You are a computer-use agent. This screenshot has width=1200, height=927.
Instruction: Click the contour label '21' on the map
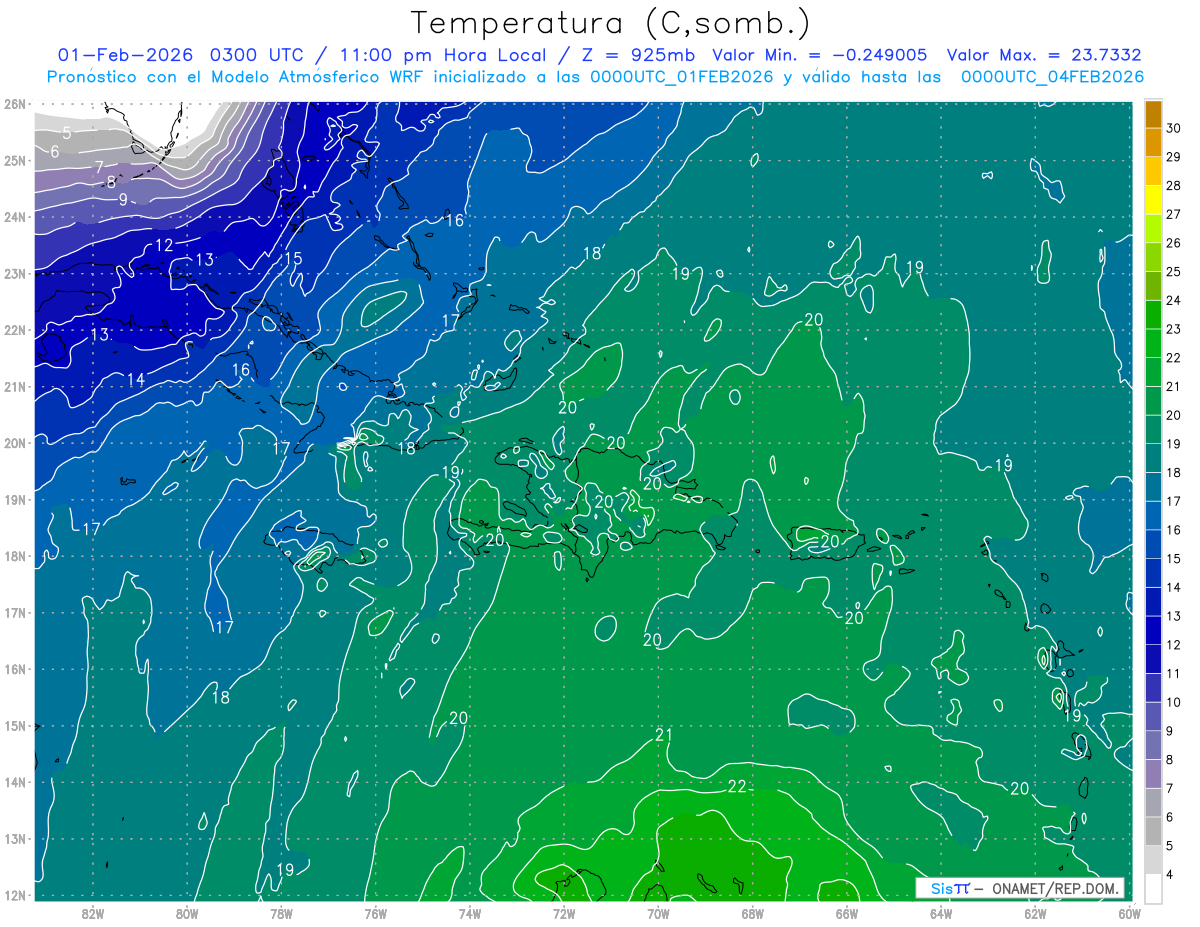point(664,735)
